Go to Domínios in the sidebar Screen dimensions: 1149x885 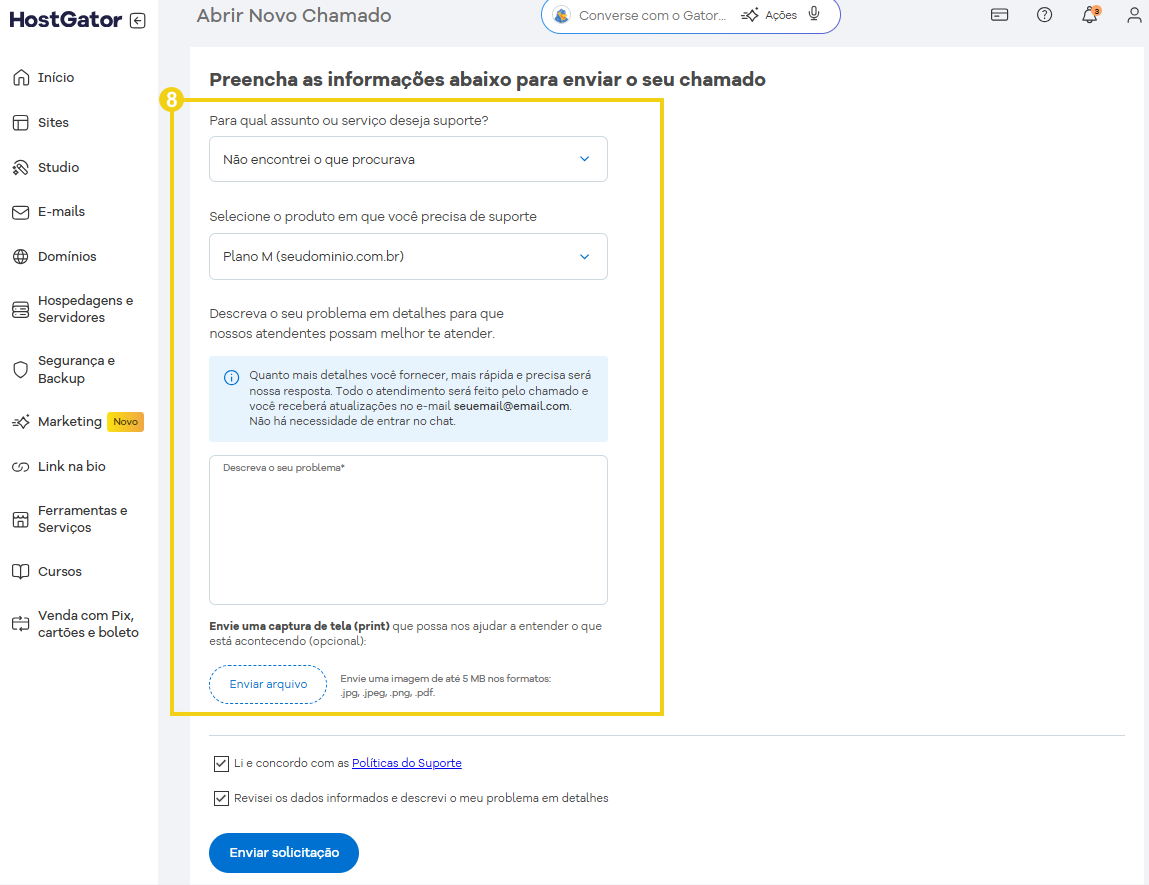point(67,257)
